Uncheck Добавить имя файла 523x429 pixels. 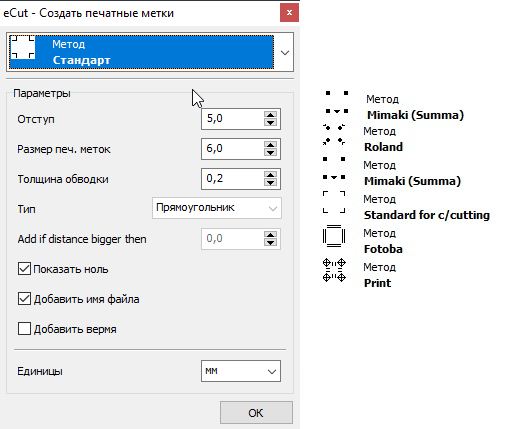click(x=24, y=299)
